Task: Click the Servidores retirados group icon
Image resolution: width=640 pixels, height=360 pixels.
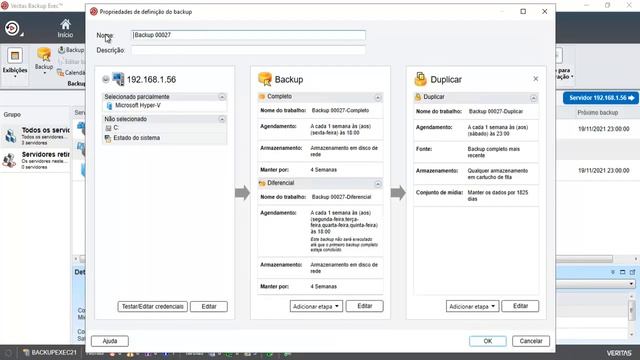Action: tap(10, 160)
